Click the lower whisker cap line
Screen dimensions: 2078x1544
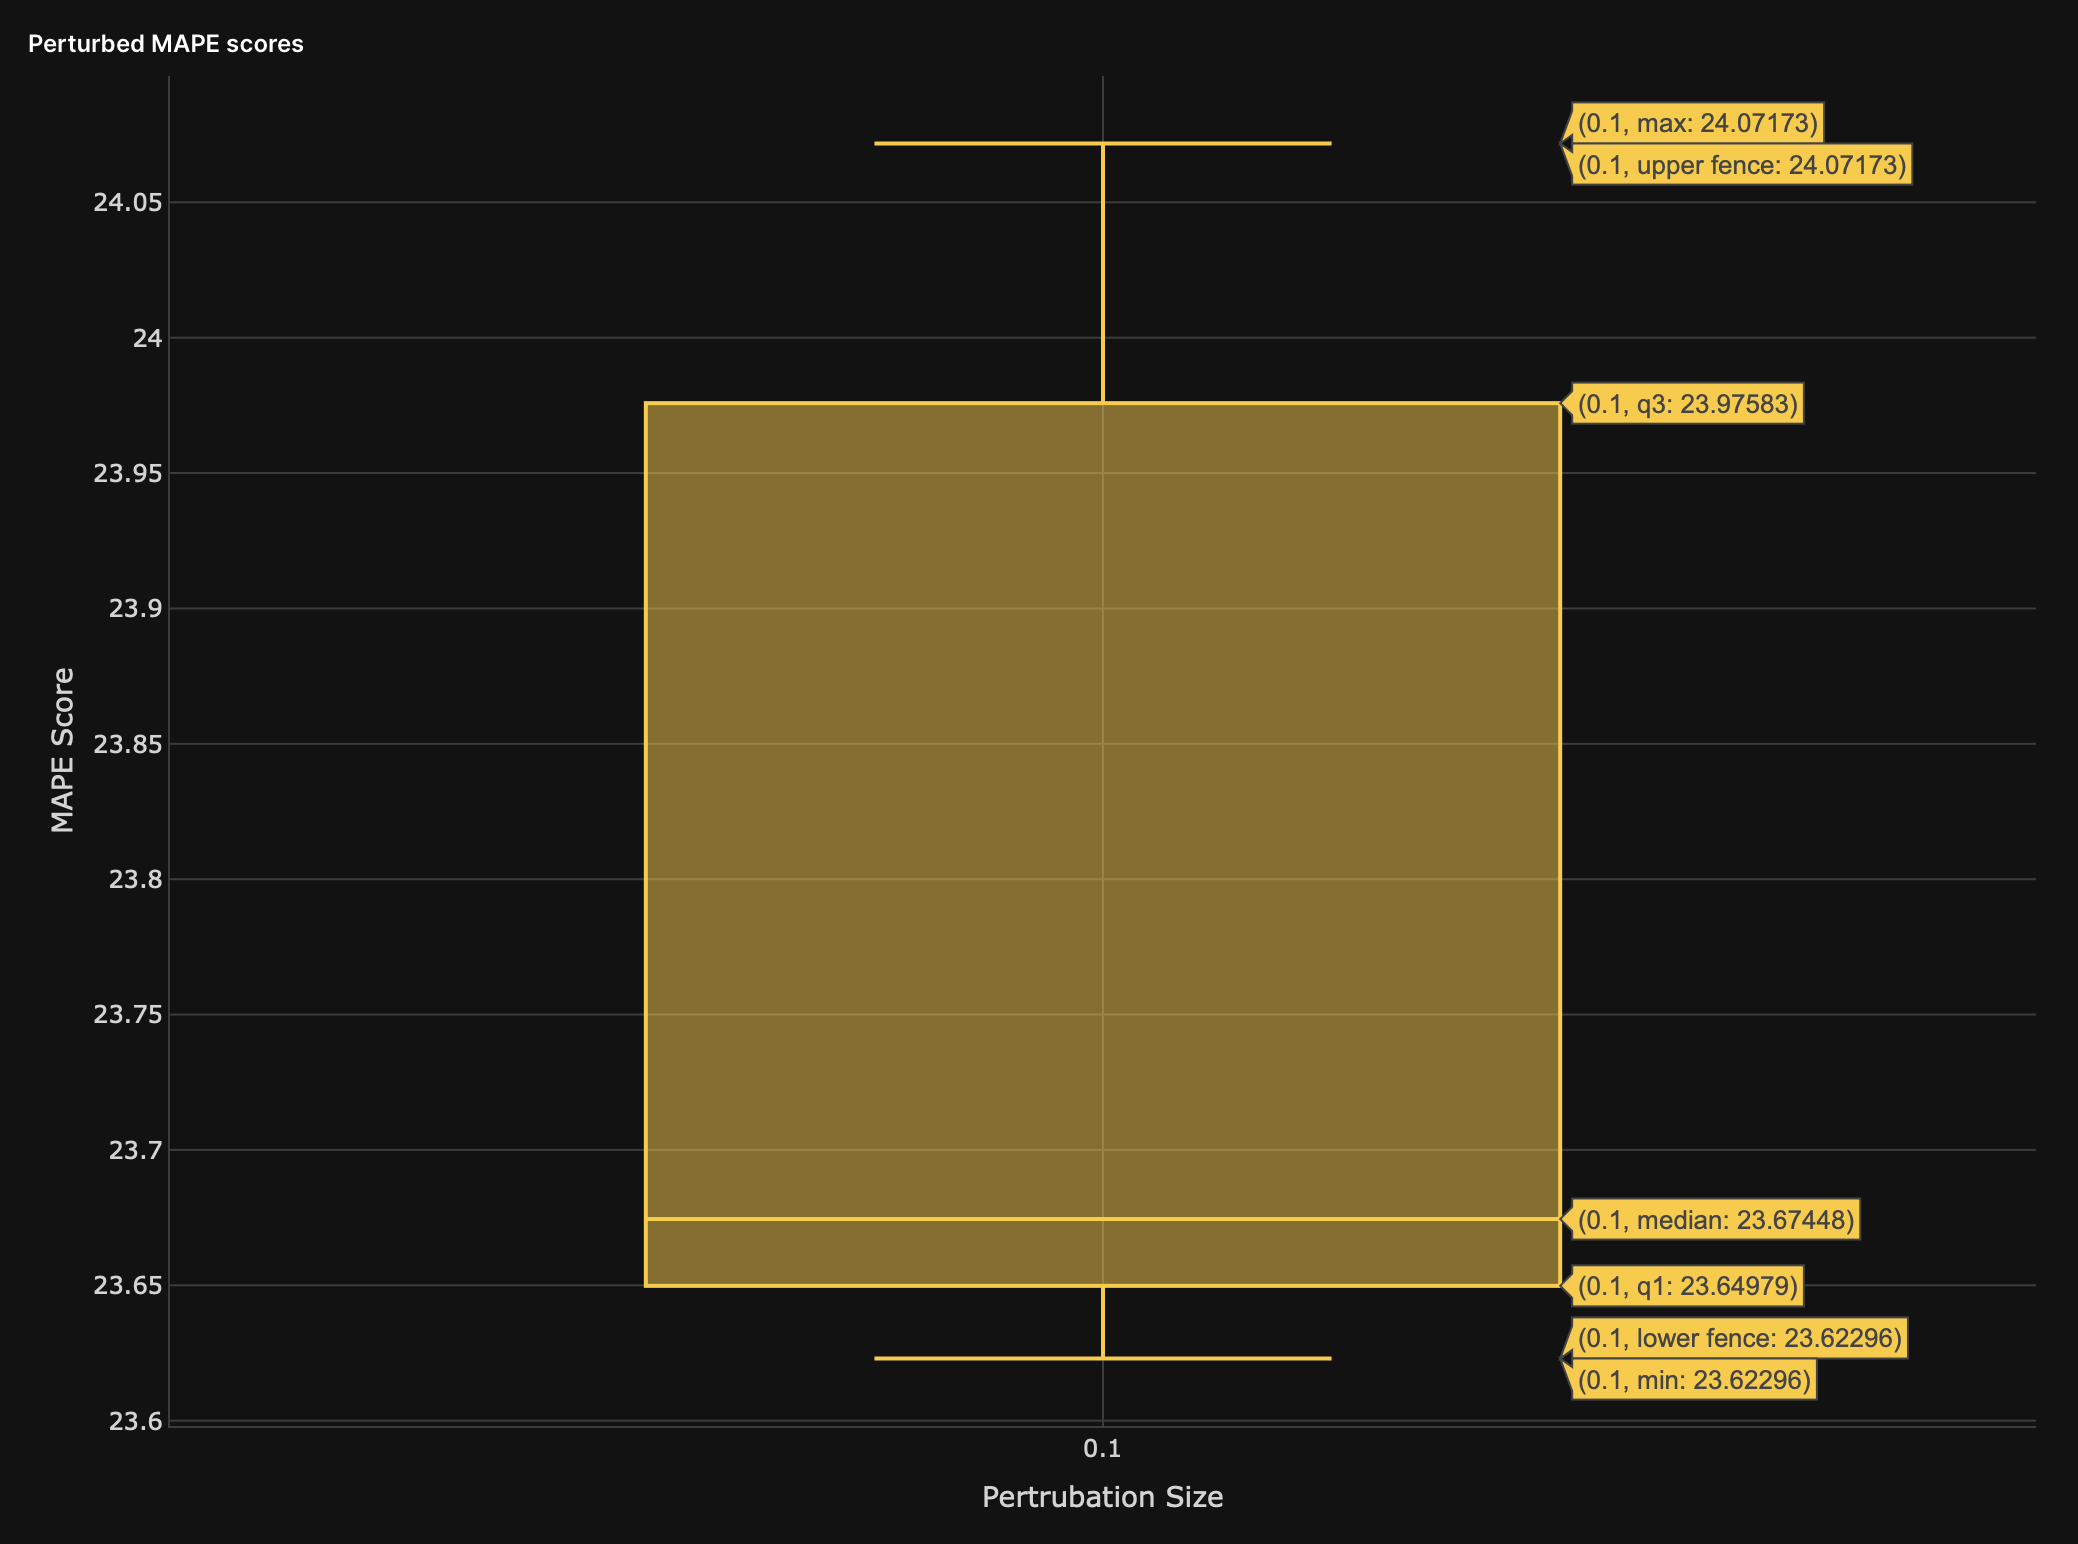[x=1000, y=1358]
